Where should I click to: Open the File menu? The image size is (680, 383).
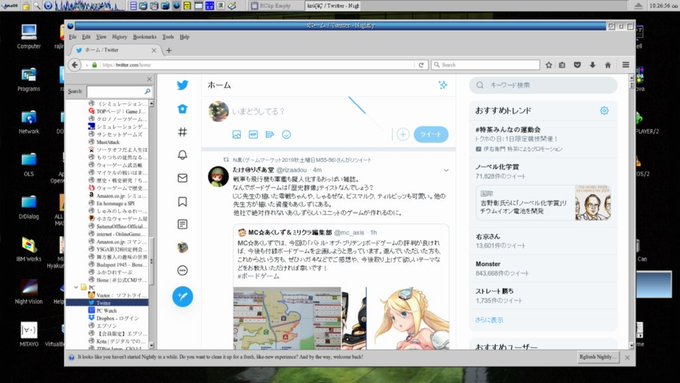[x=72, y=37]
